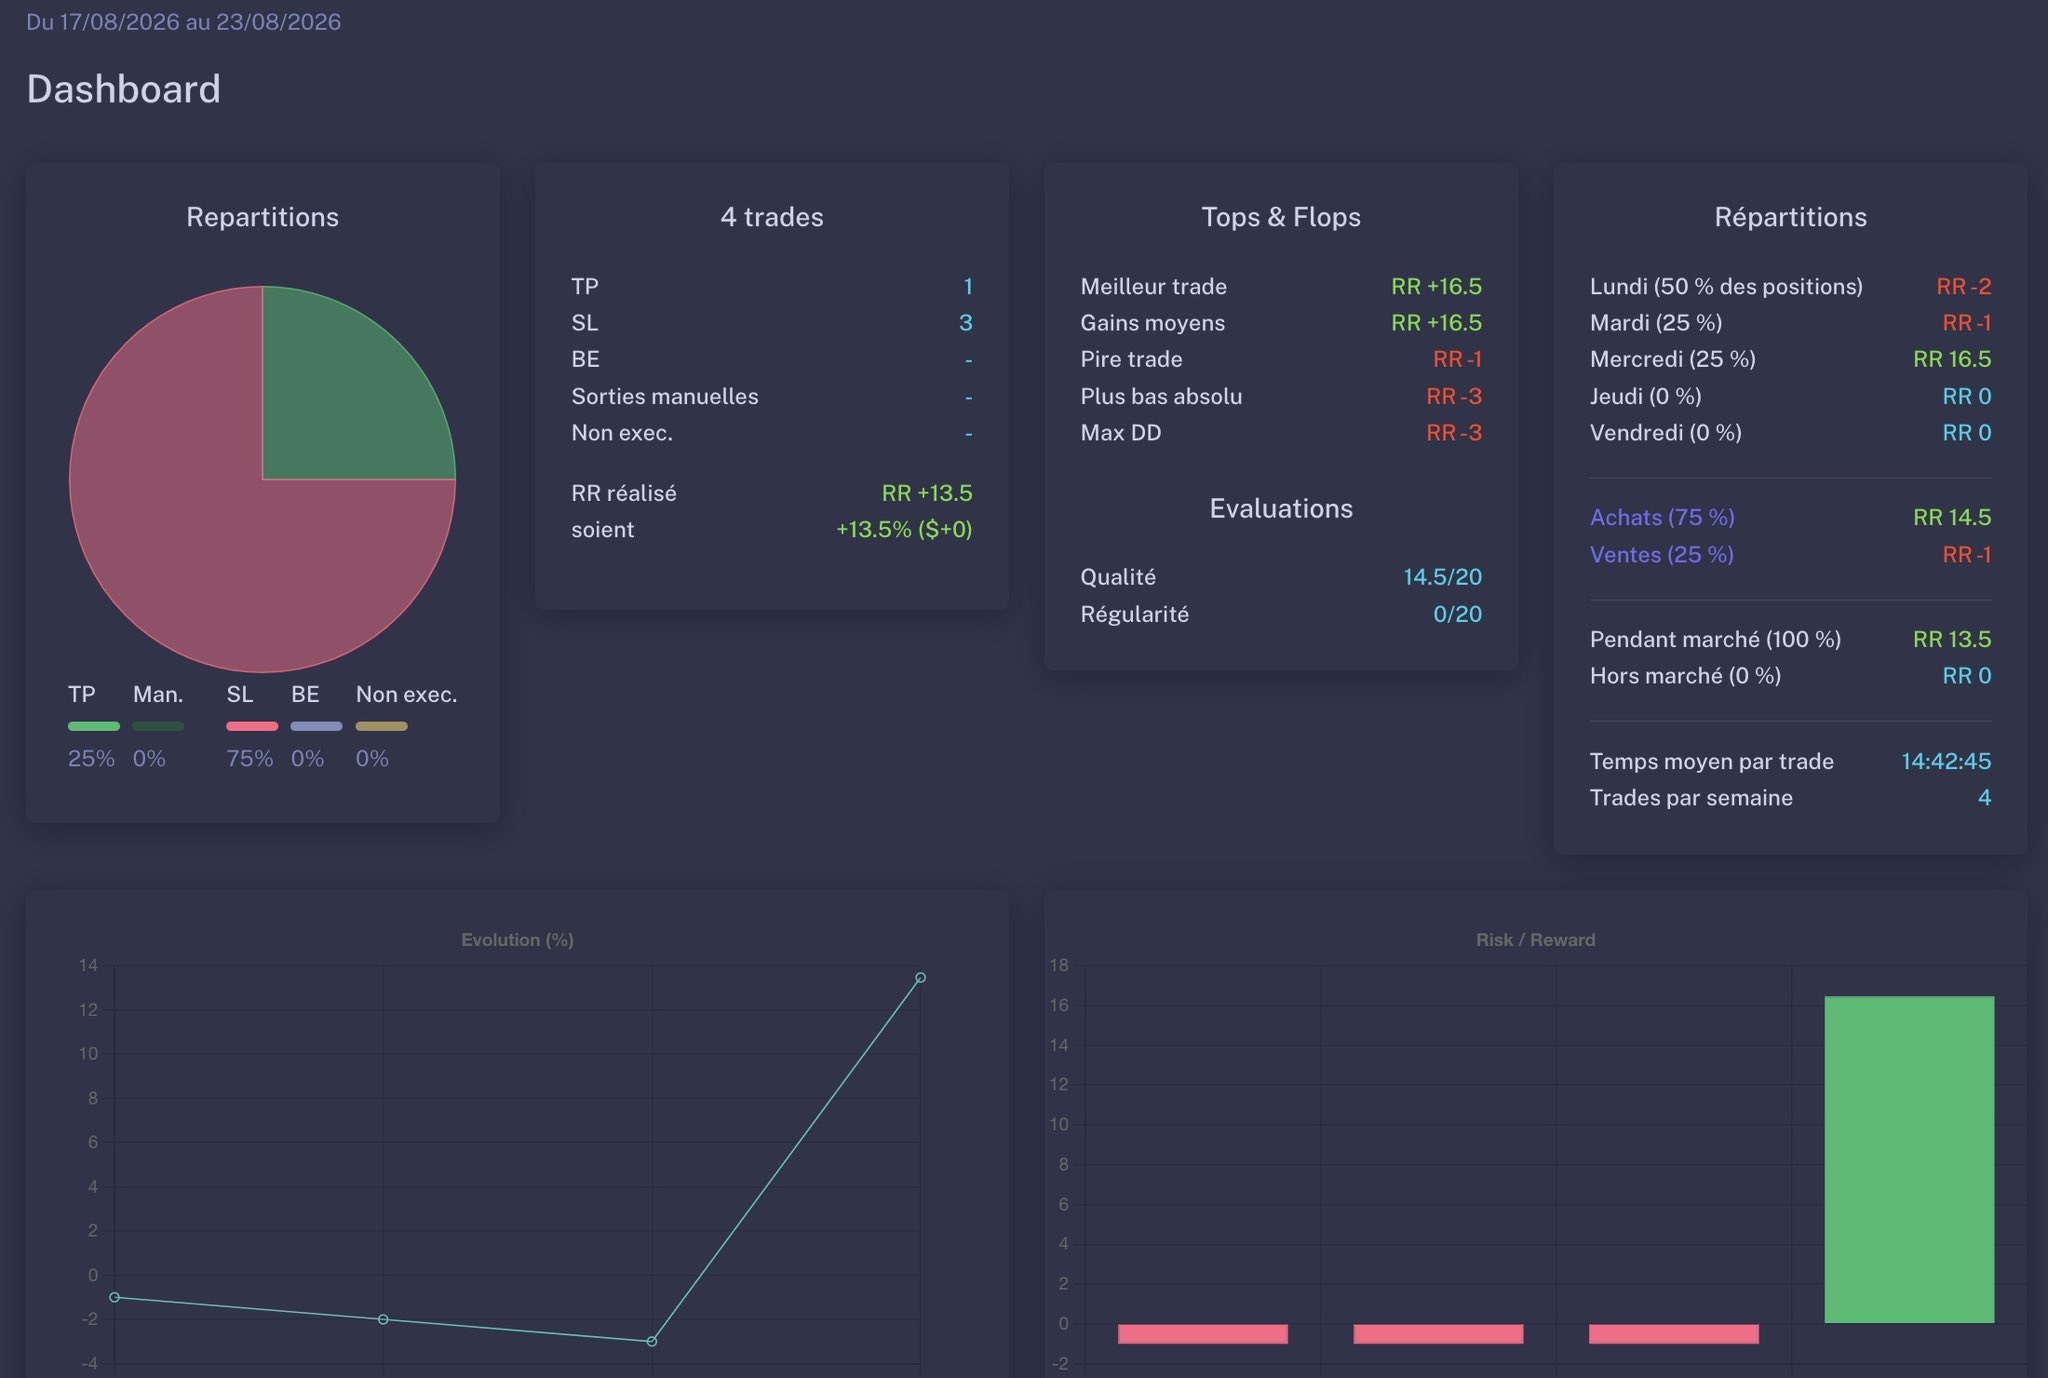Click the "Plus bas absolu" value RR -3
The image size is (2048, 1378).
[x=1454, y=396]
